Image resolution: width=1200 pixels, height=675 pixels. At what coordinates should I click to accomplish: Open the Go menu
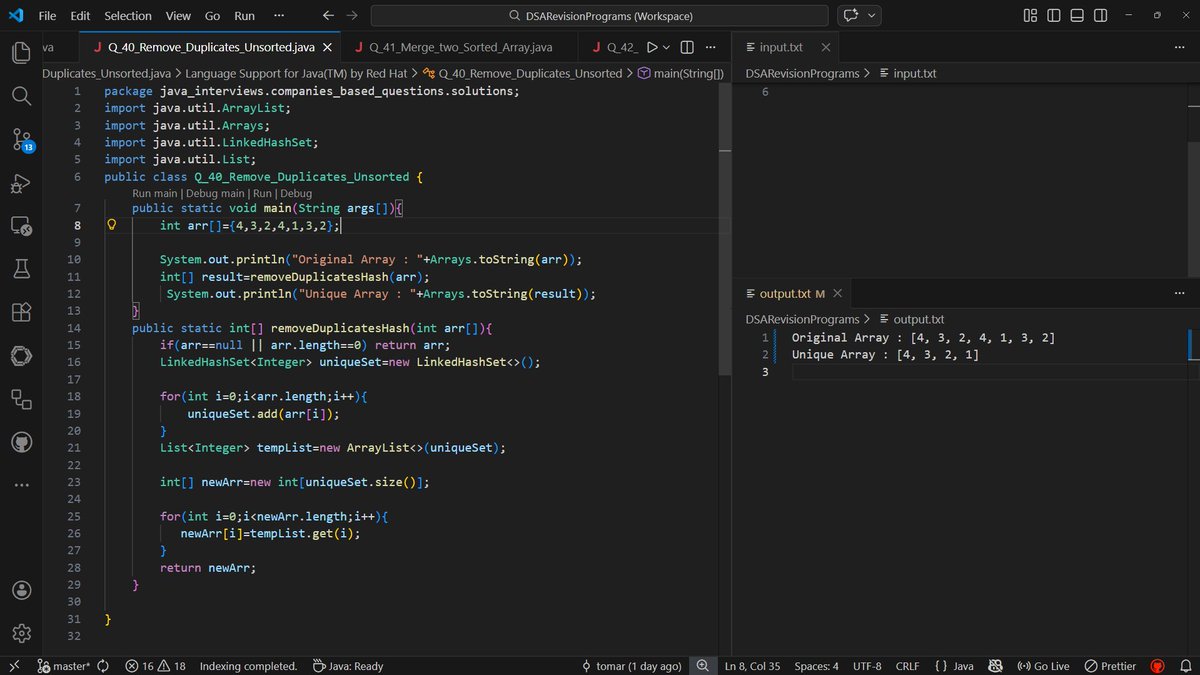pyautogui.click(x=212, y=16)
